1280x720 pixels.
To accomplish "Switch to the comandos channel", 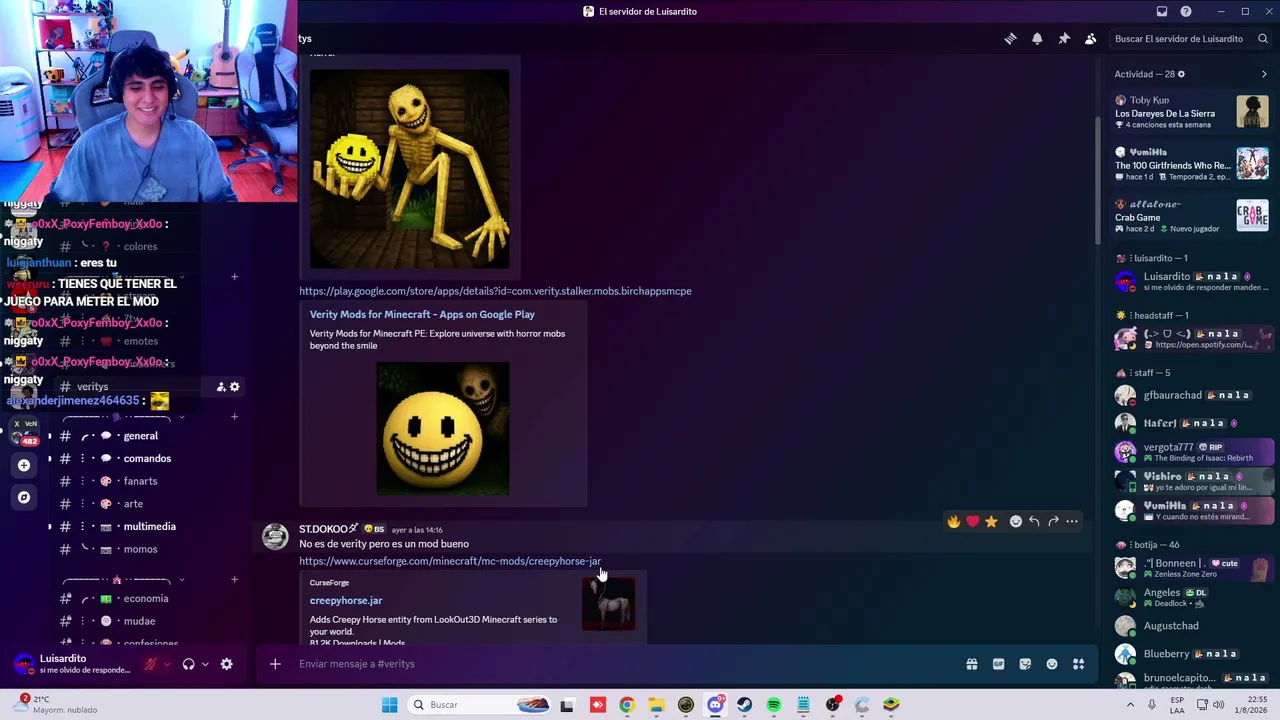I will (x=148, y=459).
